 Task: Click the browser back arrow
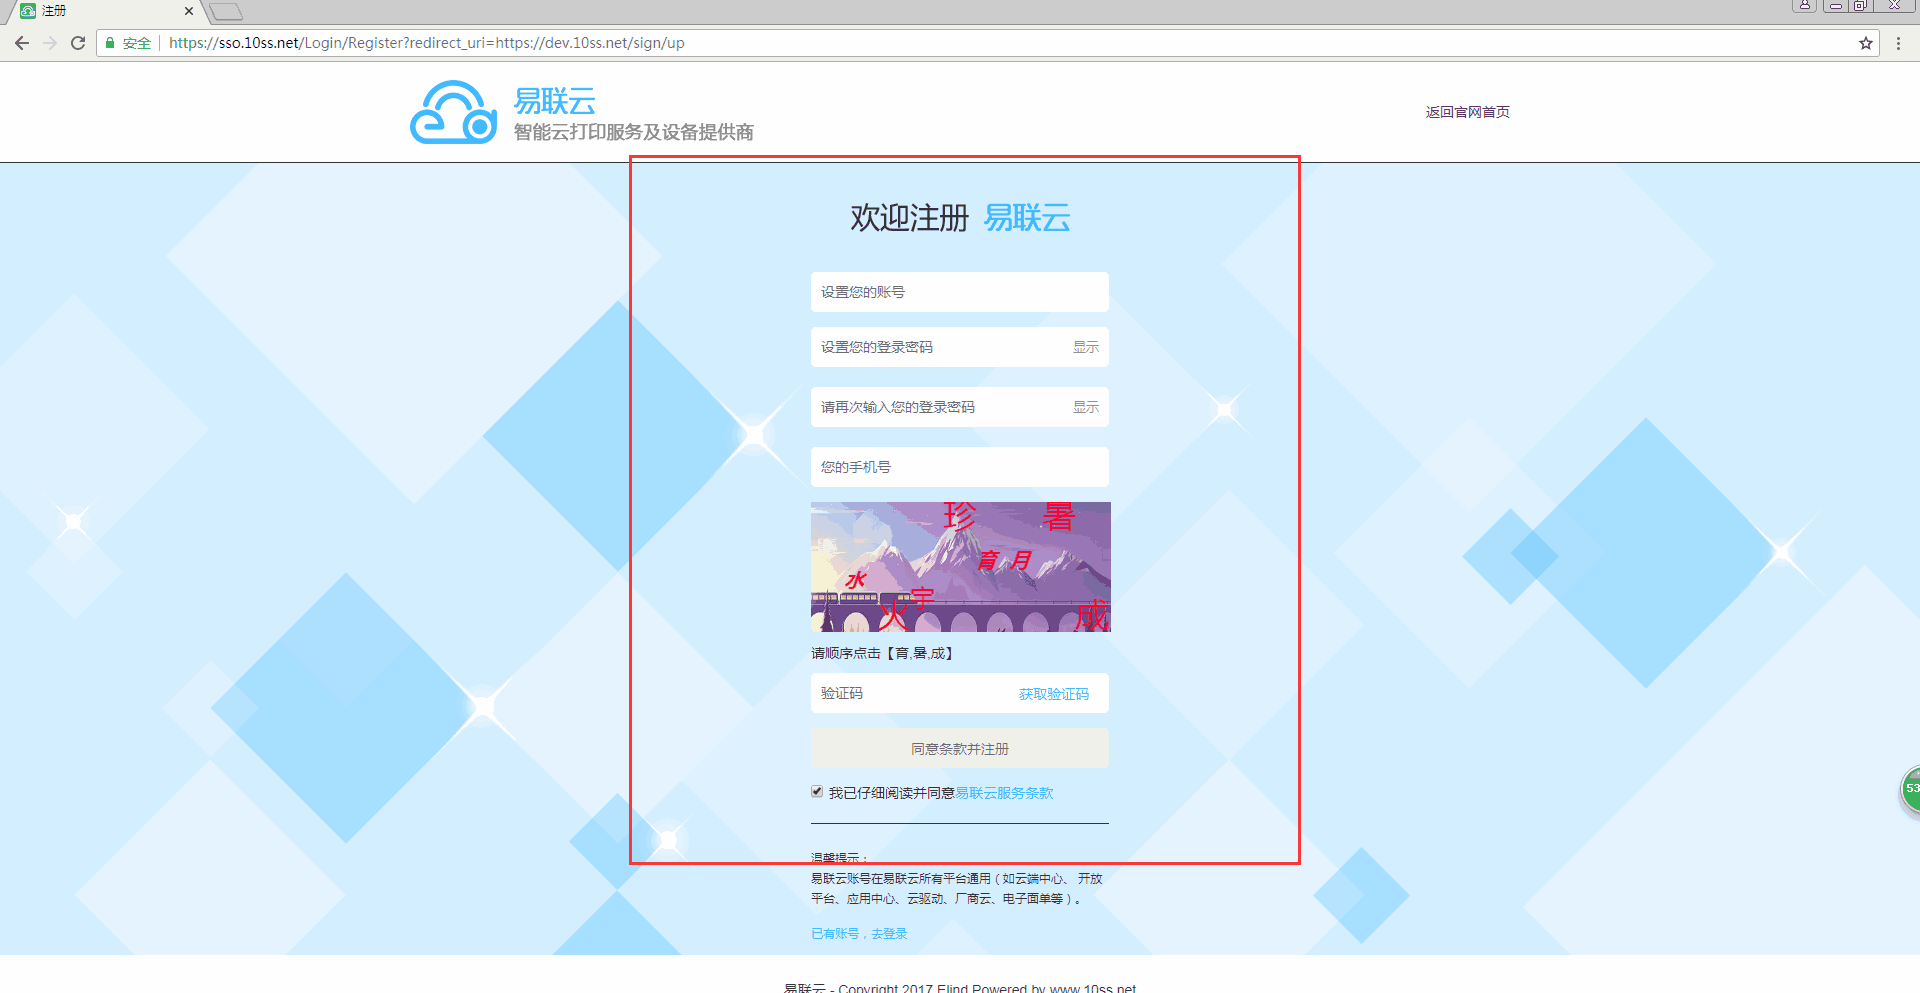click(x=22, y=43)
